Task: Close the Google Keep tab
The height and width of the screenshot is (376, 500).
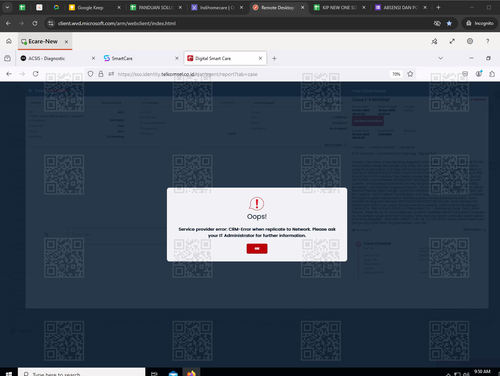Action: tap(119, 7)
